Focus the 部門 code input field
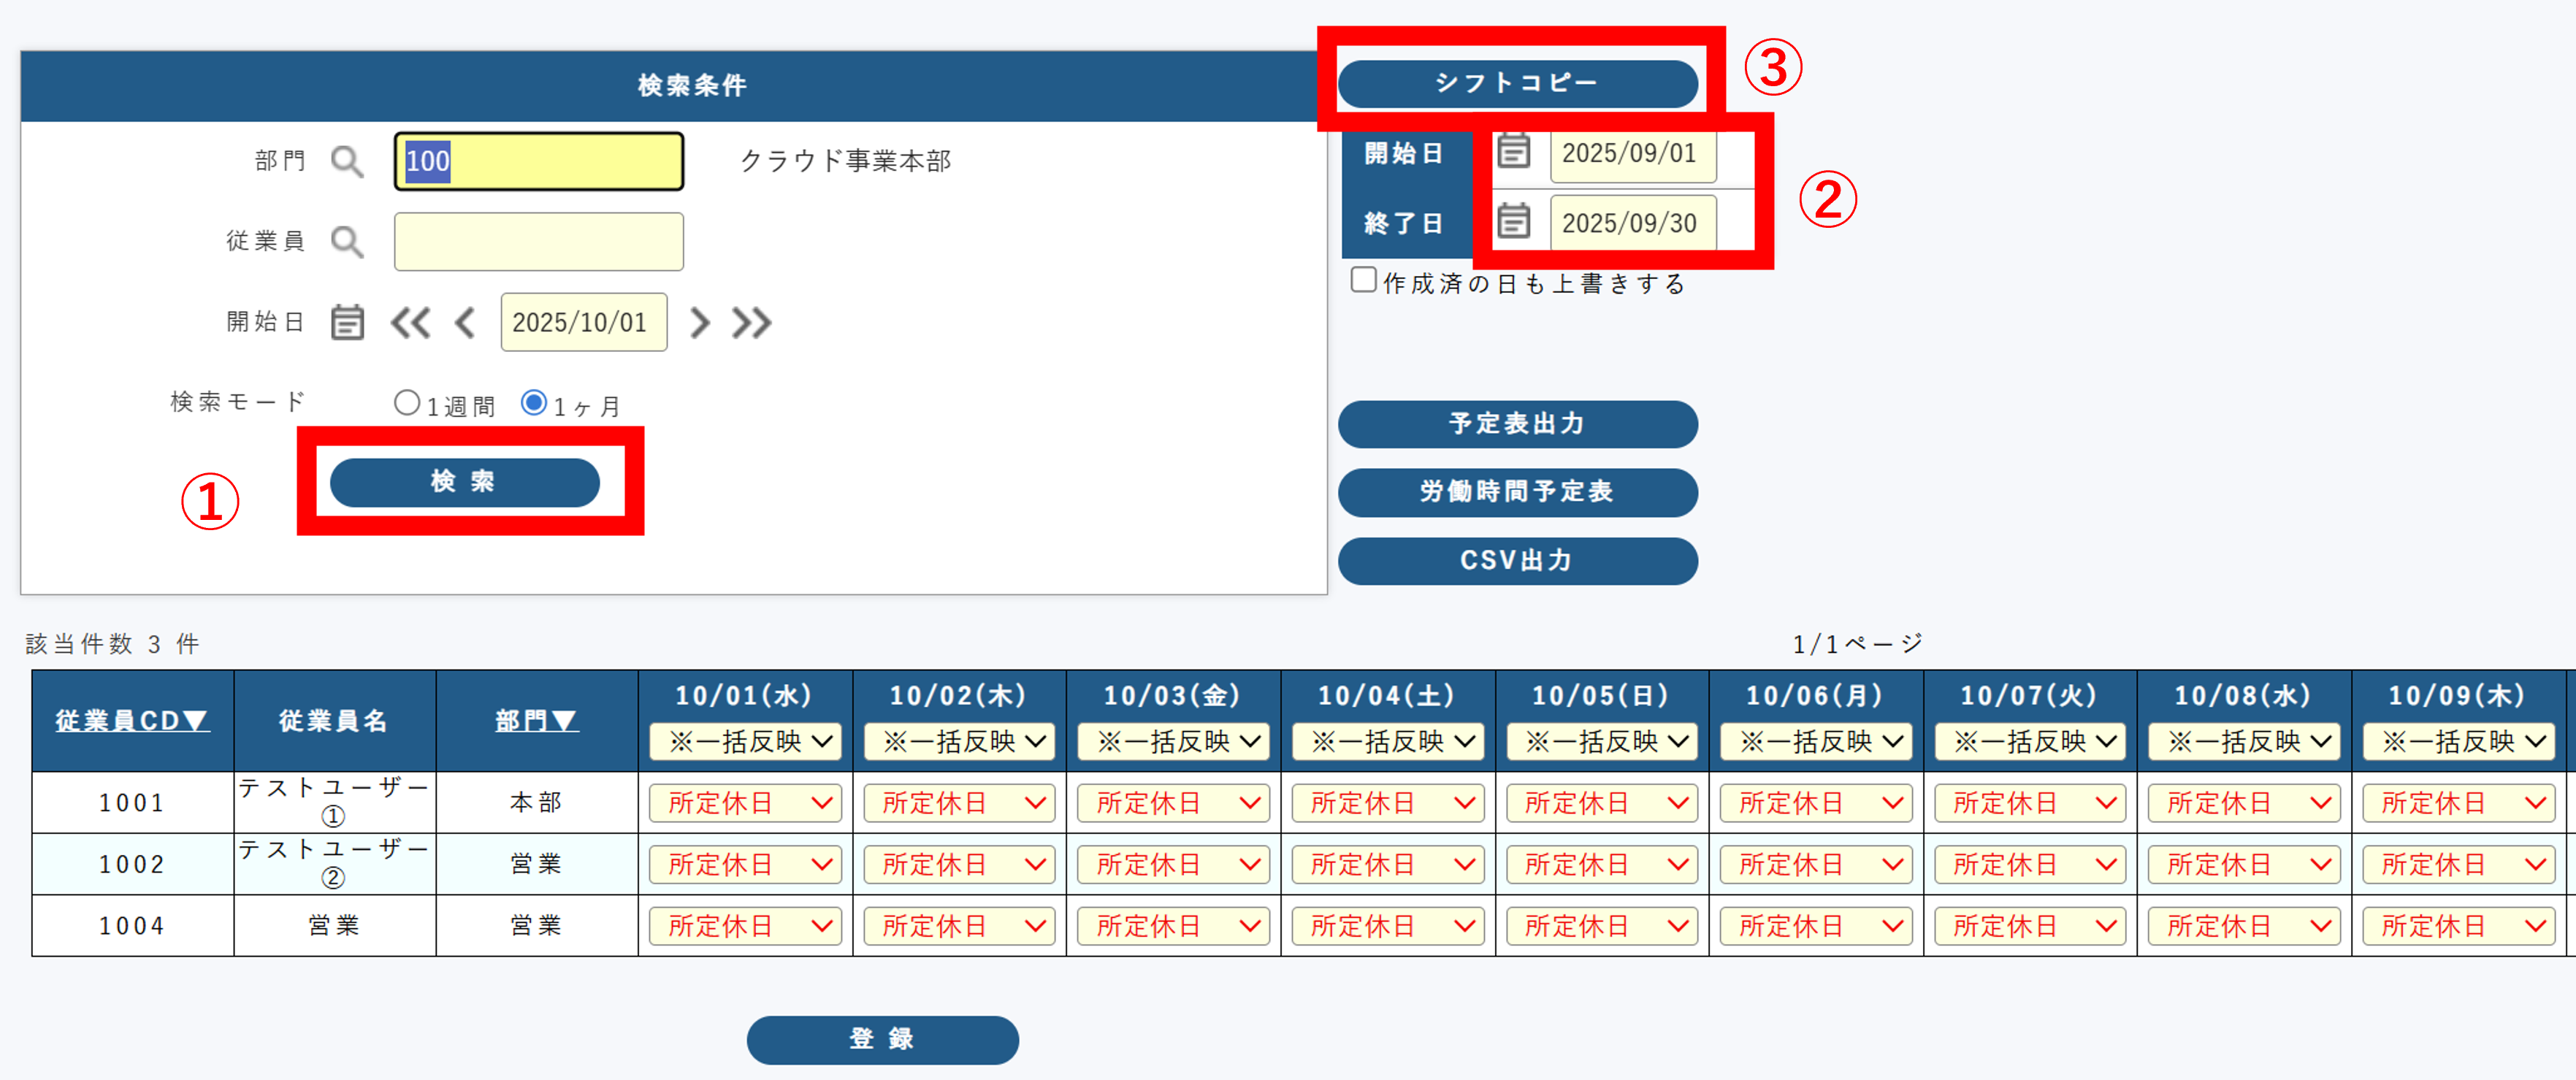Screen dimensions: 2576x1080 (x=539, y=161)
